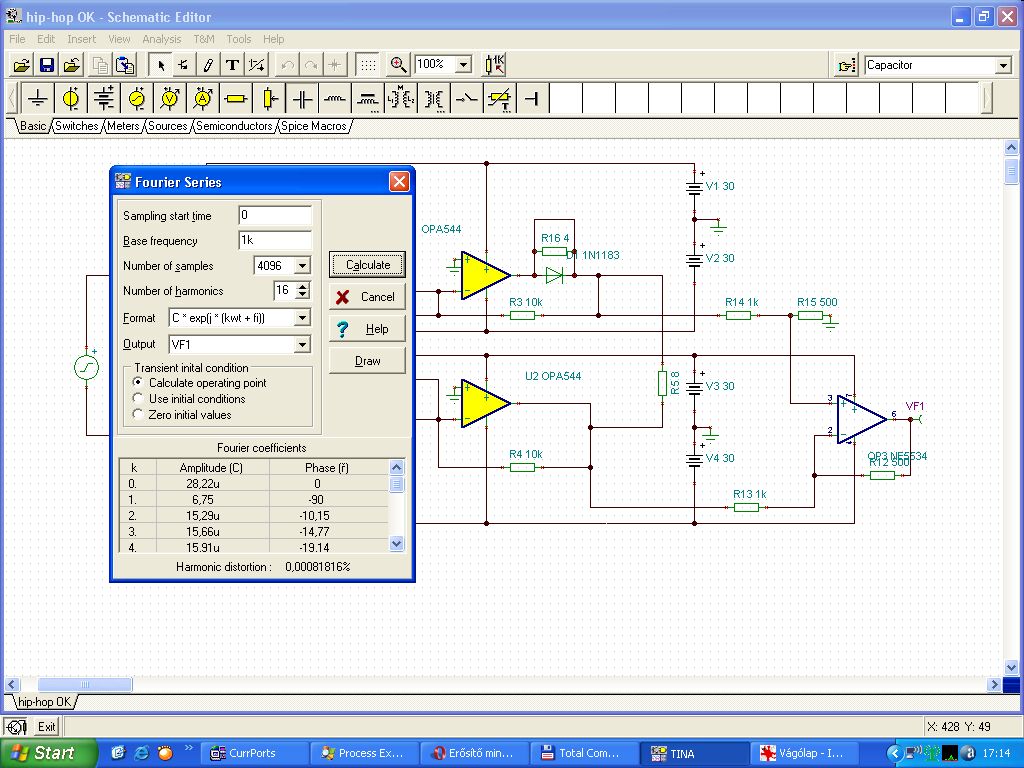The image size is (1024, 768).
Task: Click the Save (floppy disk) icon
Action: pos(47,65)
